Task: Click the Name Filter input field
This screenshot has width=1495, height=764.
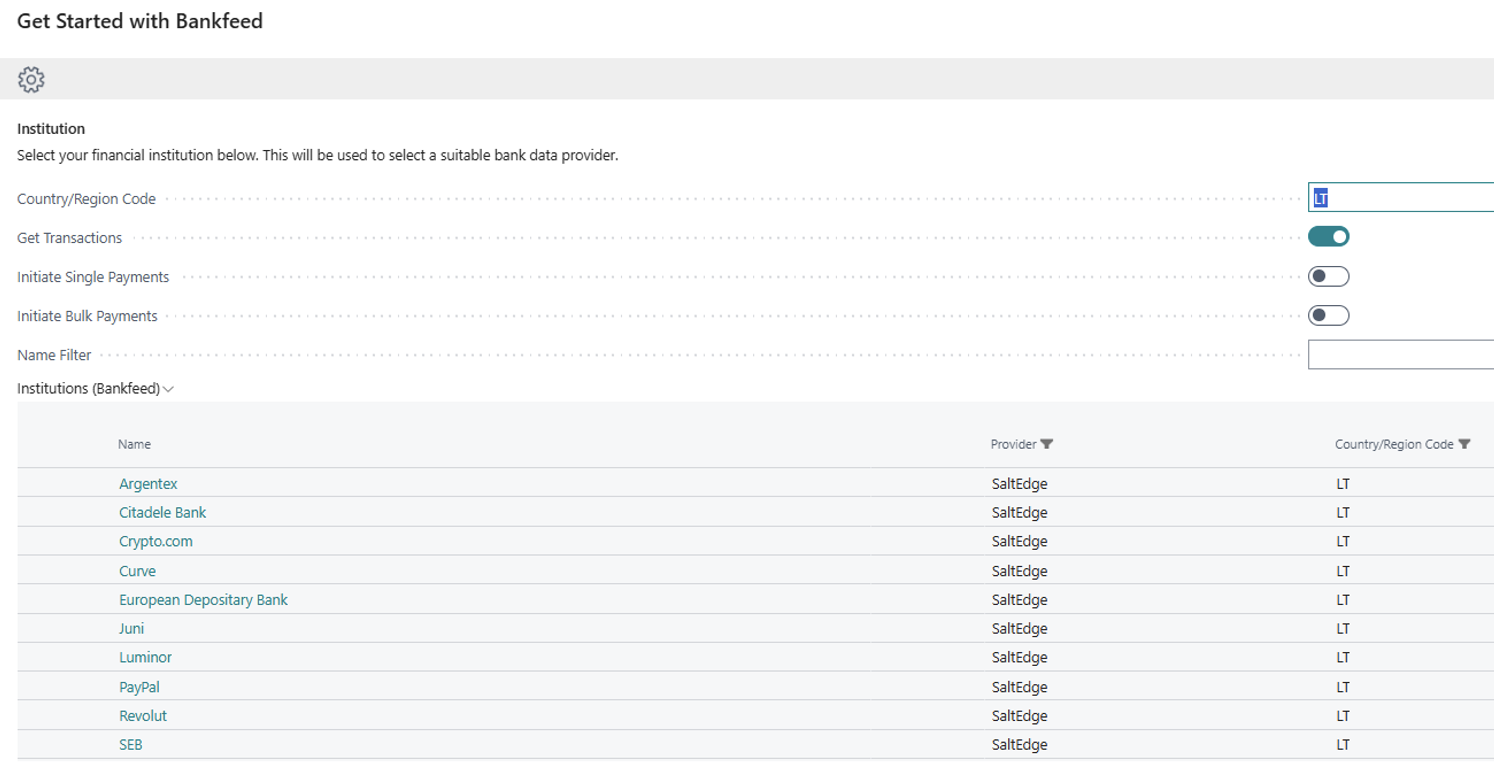Action: point(1401,354)
